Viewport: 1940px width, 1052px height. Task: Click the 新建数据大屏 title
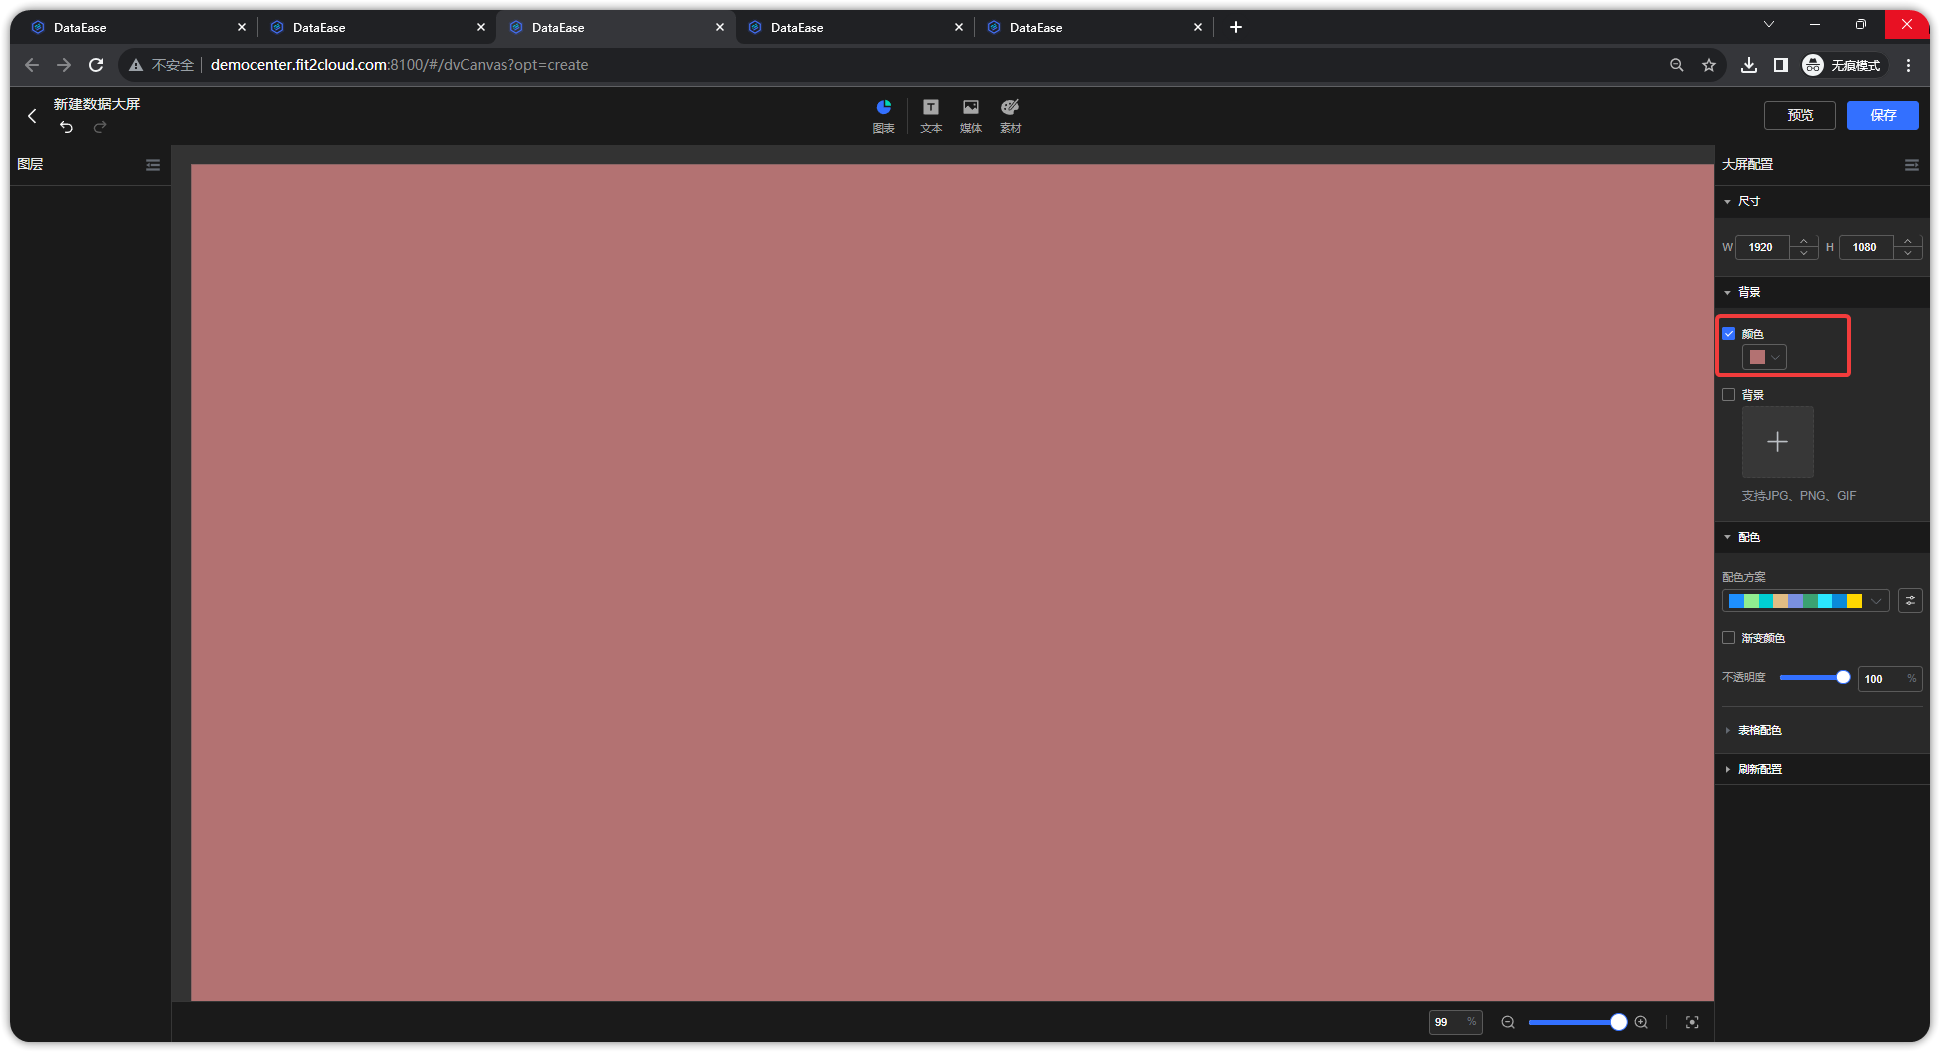click(x=97, y=104)
